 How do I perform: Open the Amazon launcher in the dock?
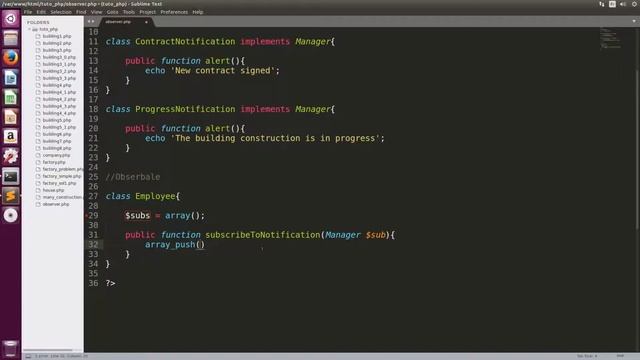coord(11,136)
